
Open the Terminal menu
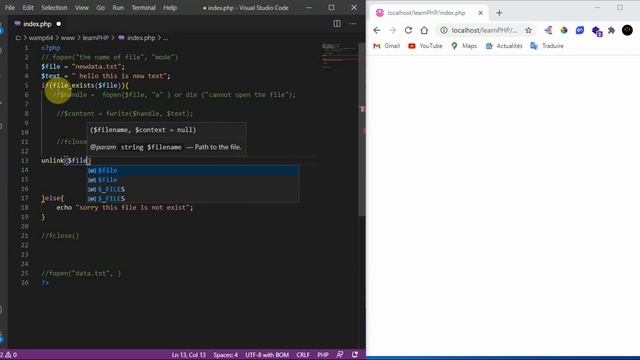(143, 8)
